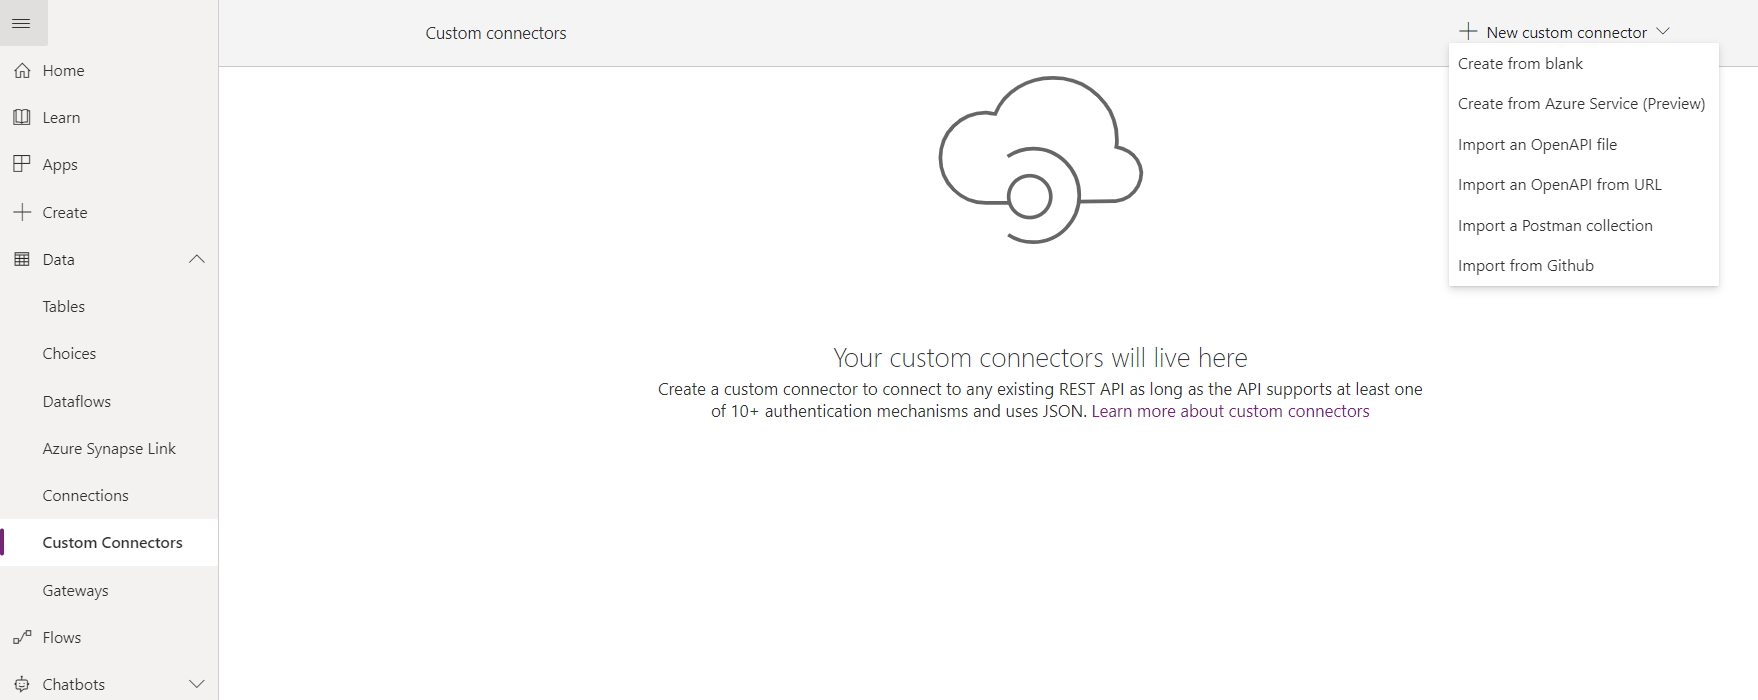Collapse the Data section chevron

pyautogui.click(x=197, y=259)
